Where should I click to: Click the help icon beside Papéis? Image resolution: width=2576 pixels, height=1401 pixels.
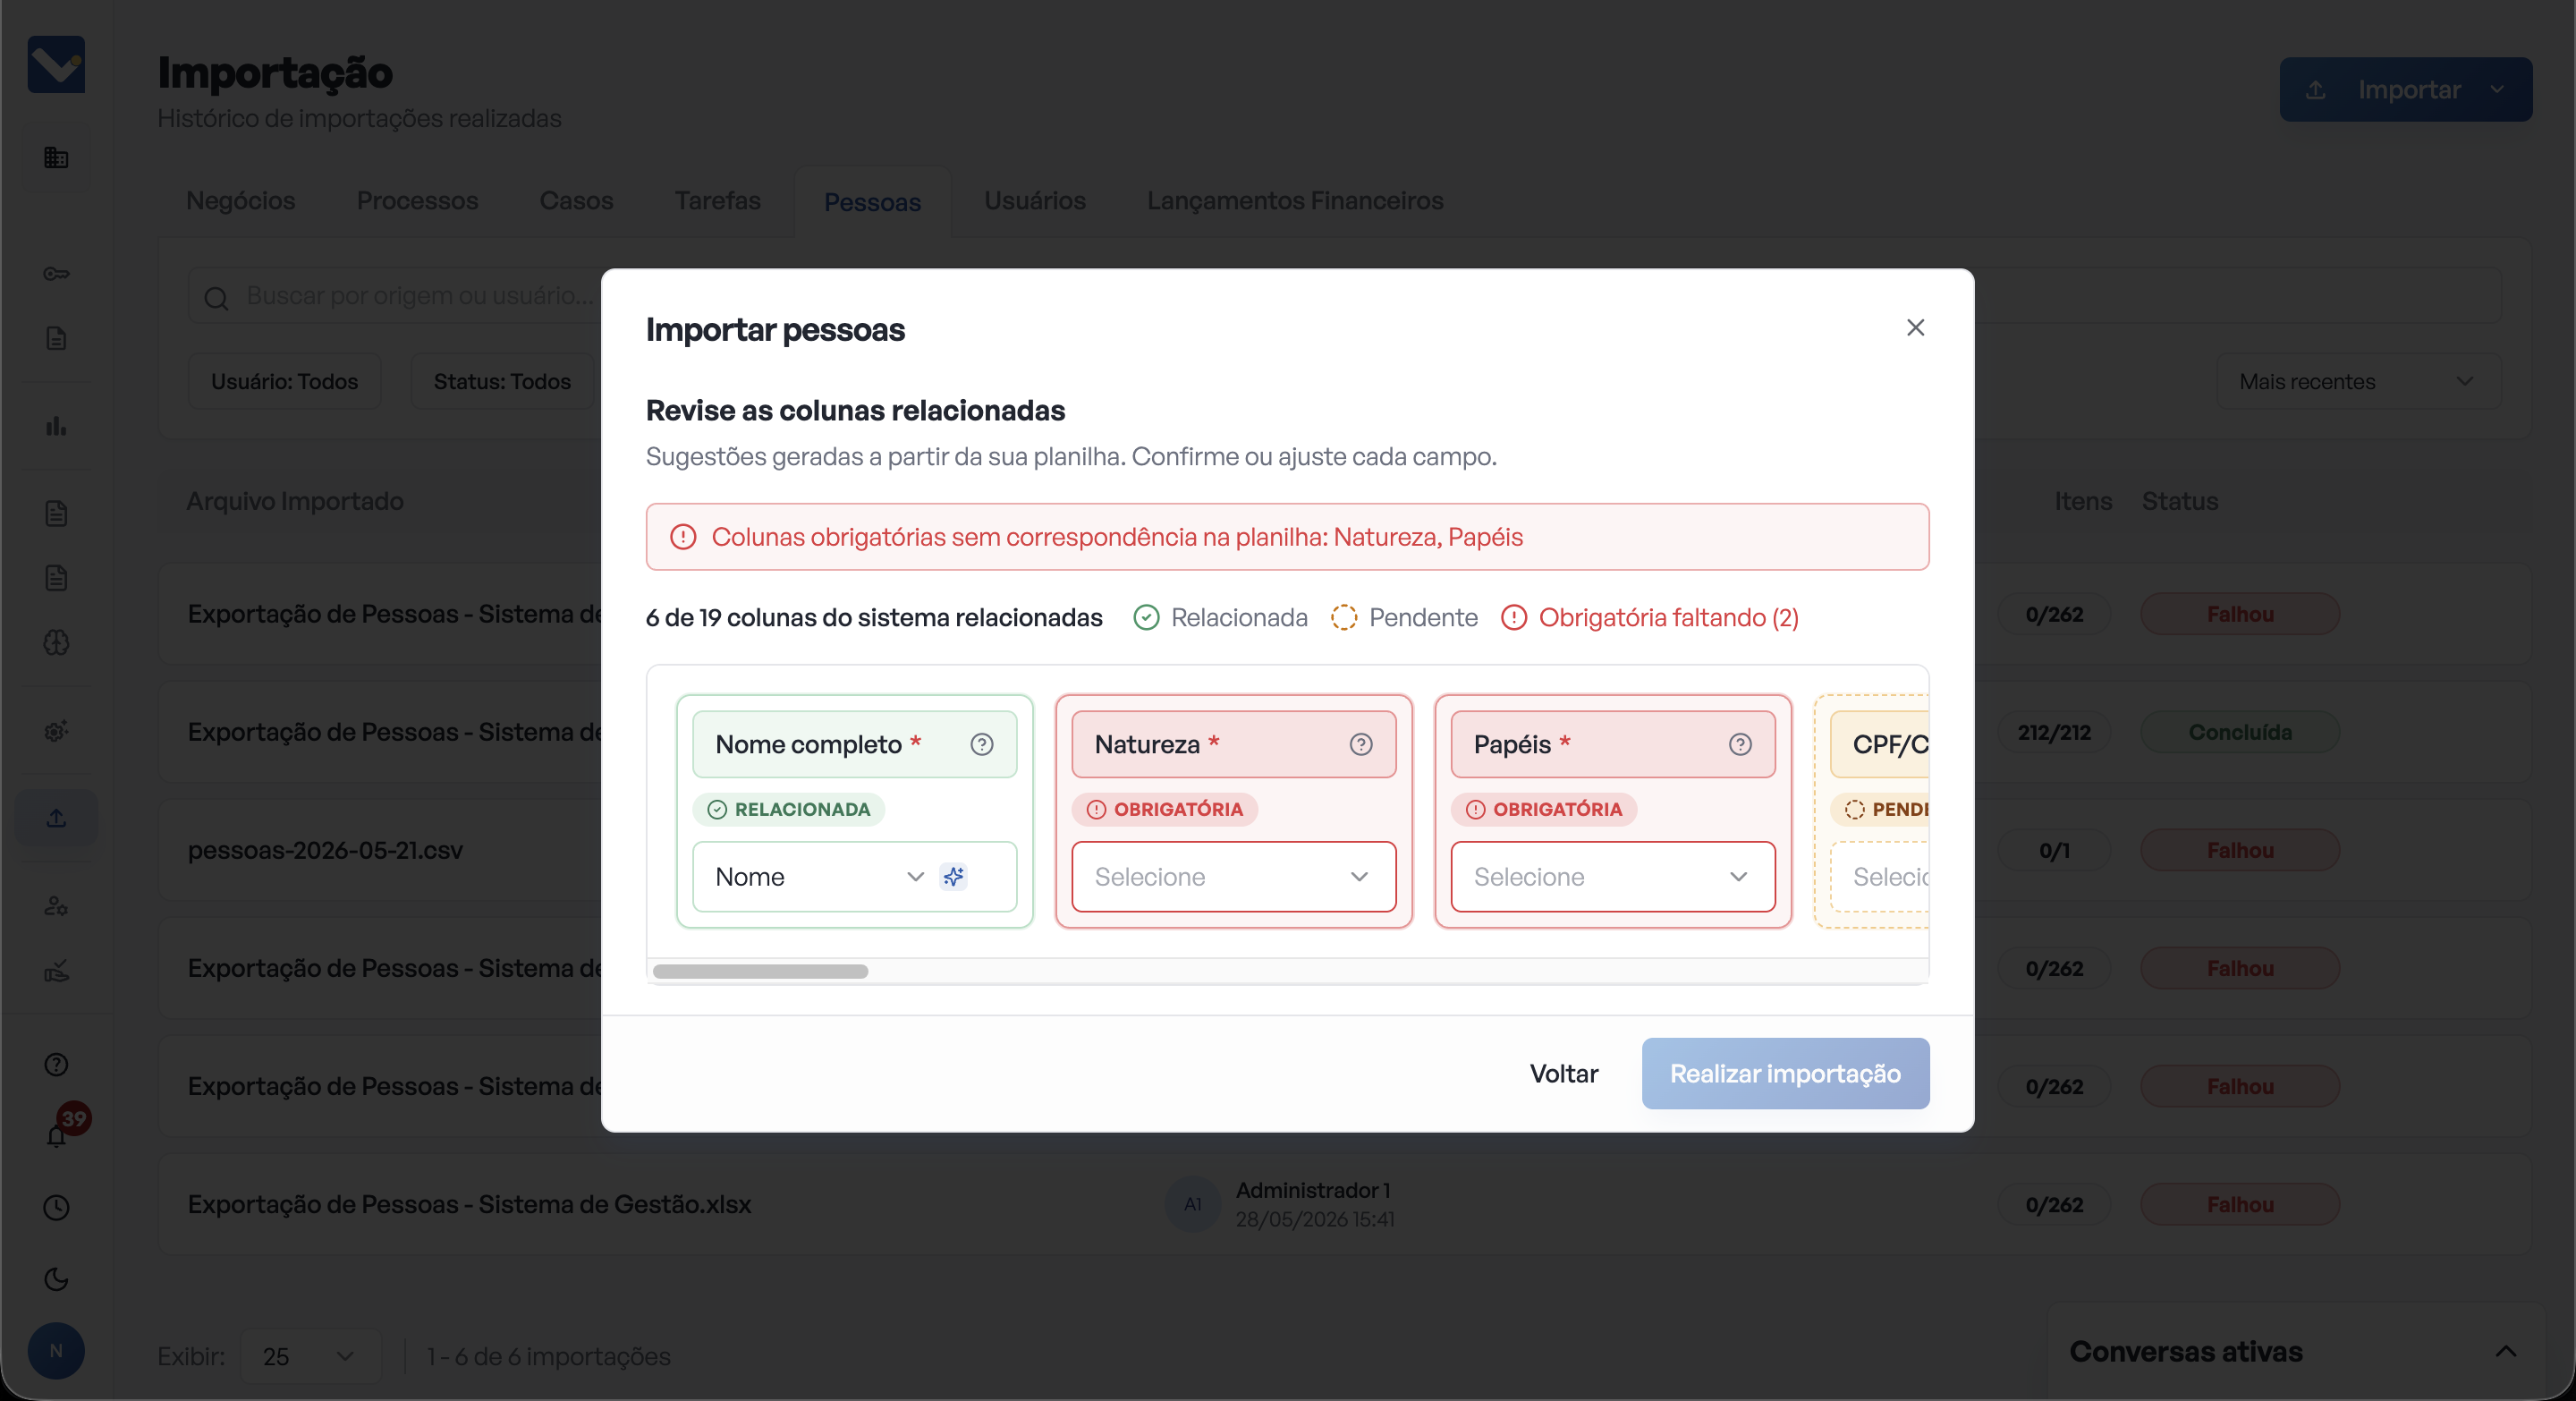coord(1739,744)
